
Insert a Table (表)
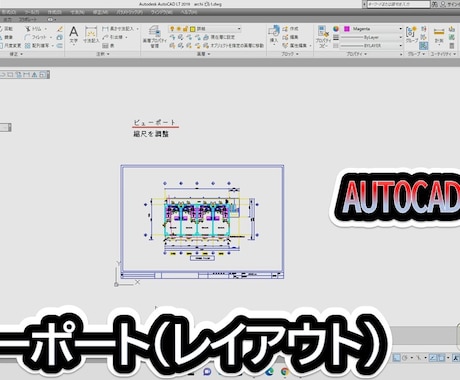click(x=108, y=45)
